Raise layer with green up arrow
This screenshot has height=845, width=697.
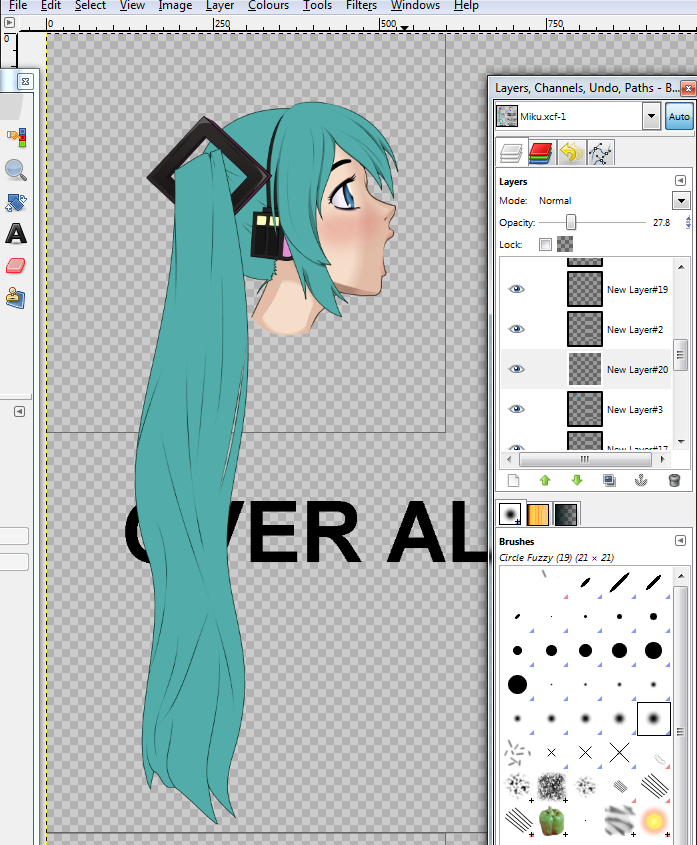tap(544, 481)
